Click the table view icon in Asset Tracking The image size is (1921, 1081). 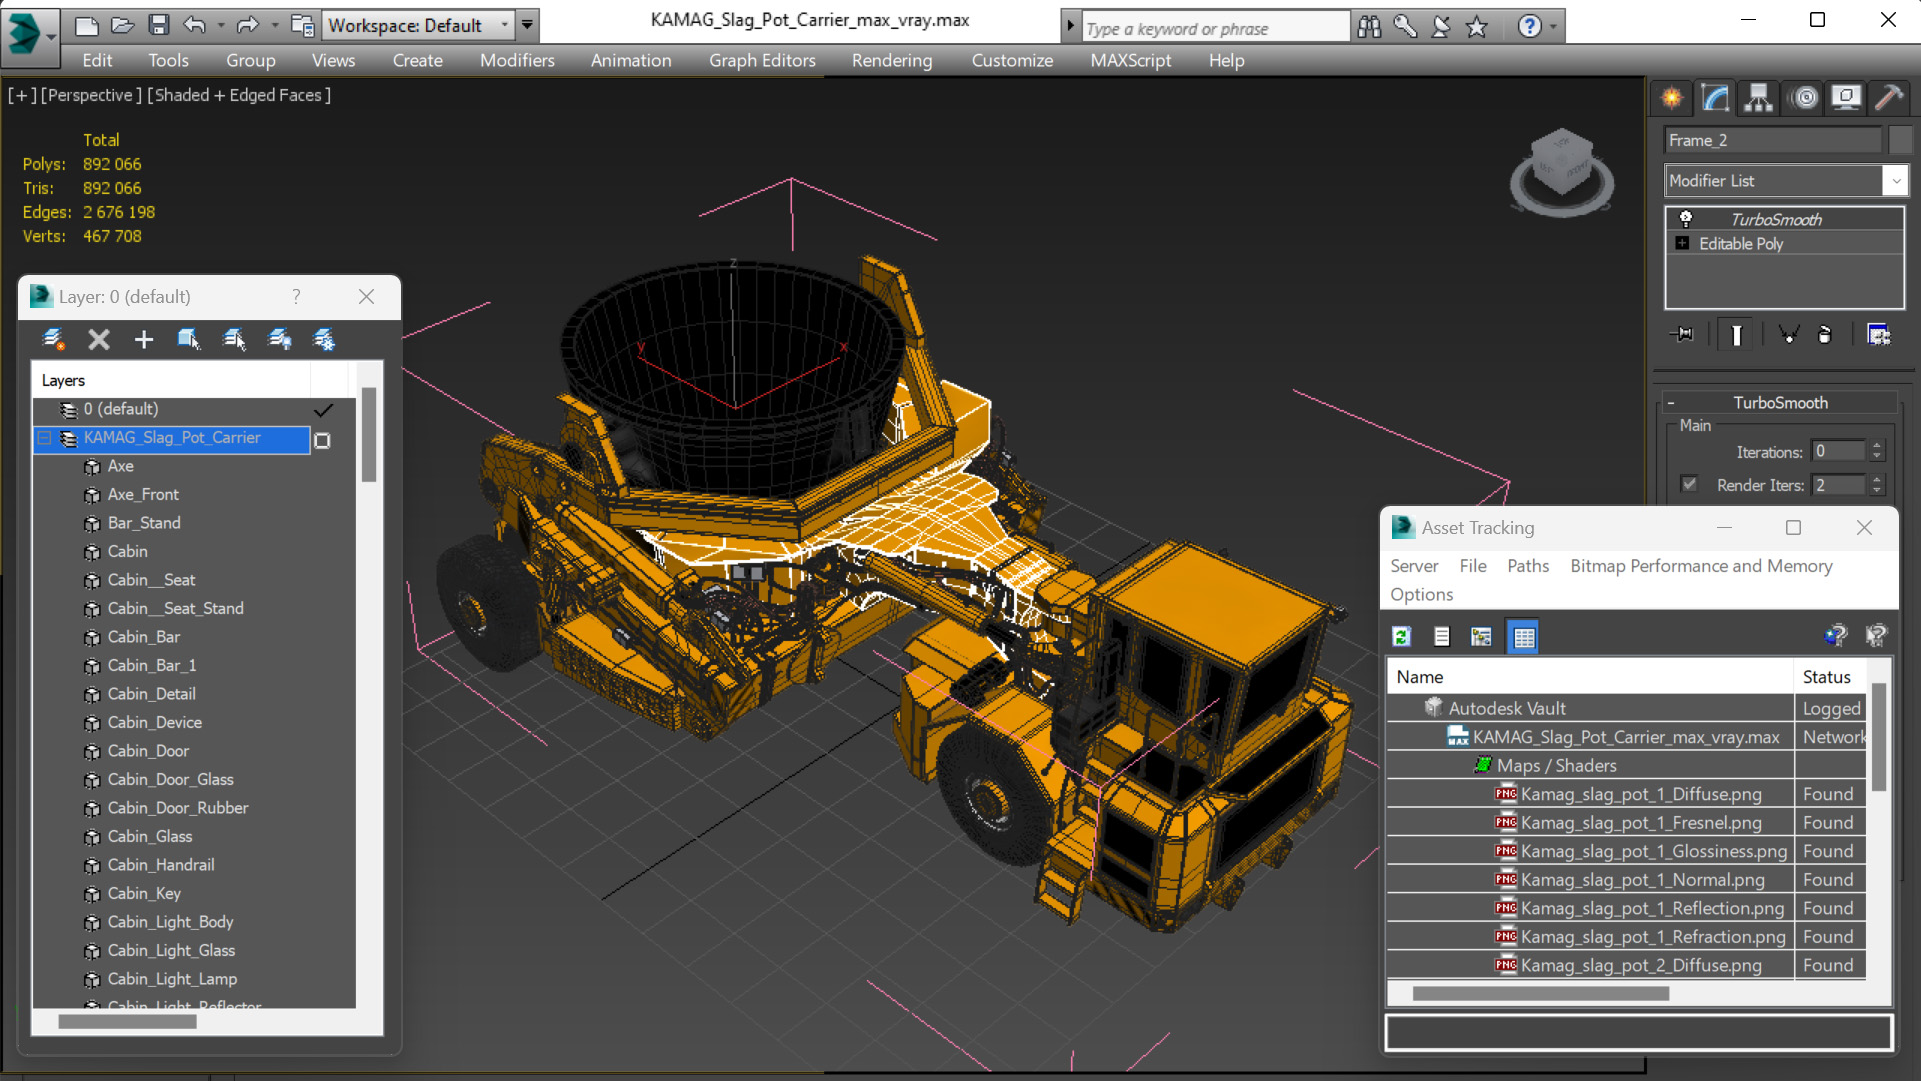tap(1524, 637)
